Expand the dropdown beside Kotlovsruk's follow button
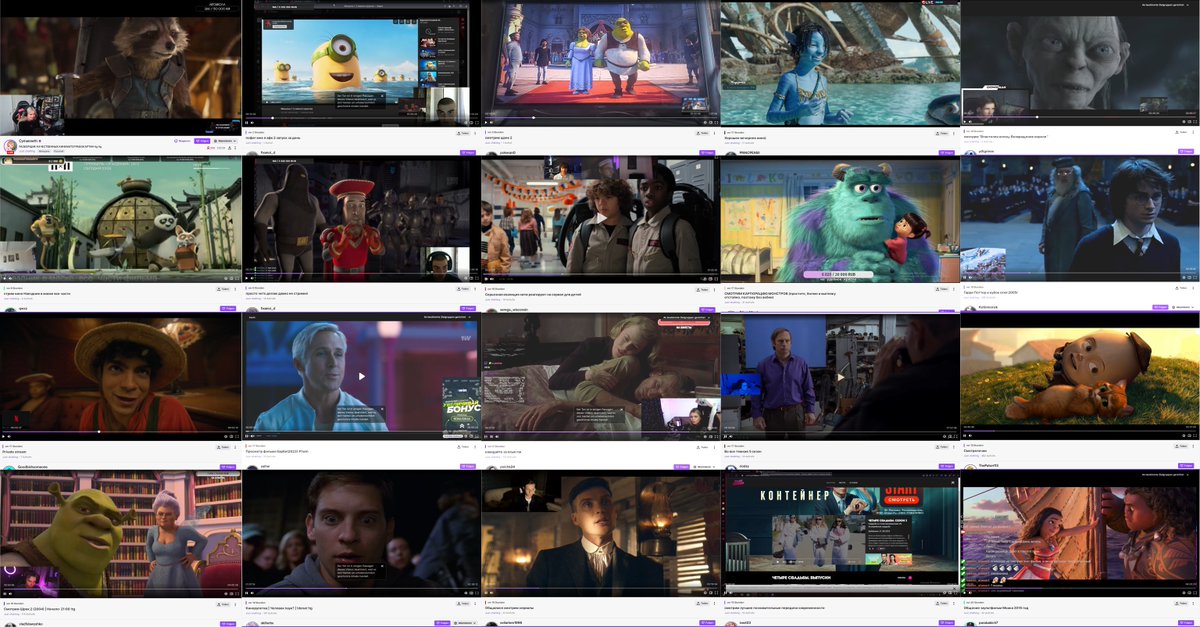1200x627 pixels. tap(1183, 307)
